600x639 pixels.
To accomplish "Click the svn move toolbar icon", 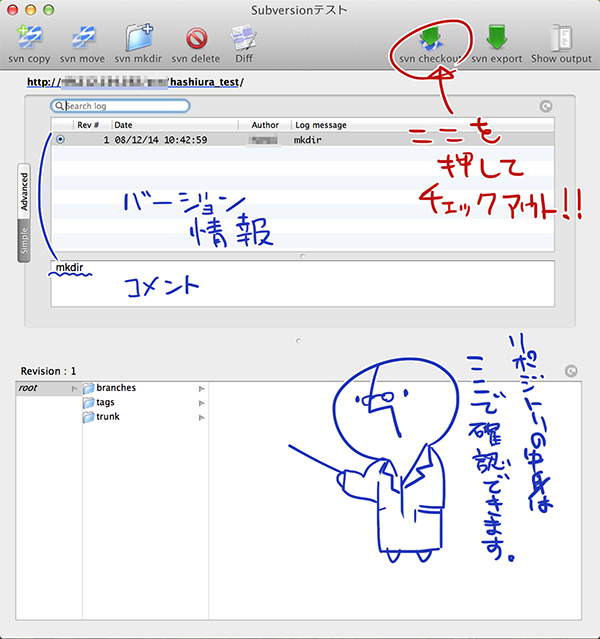I will pyautogui.click(x=83, y=38).
